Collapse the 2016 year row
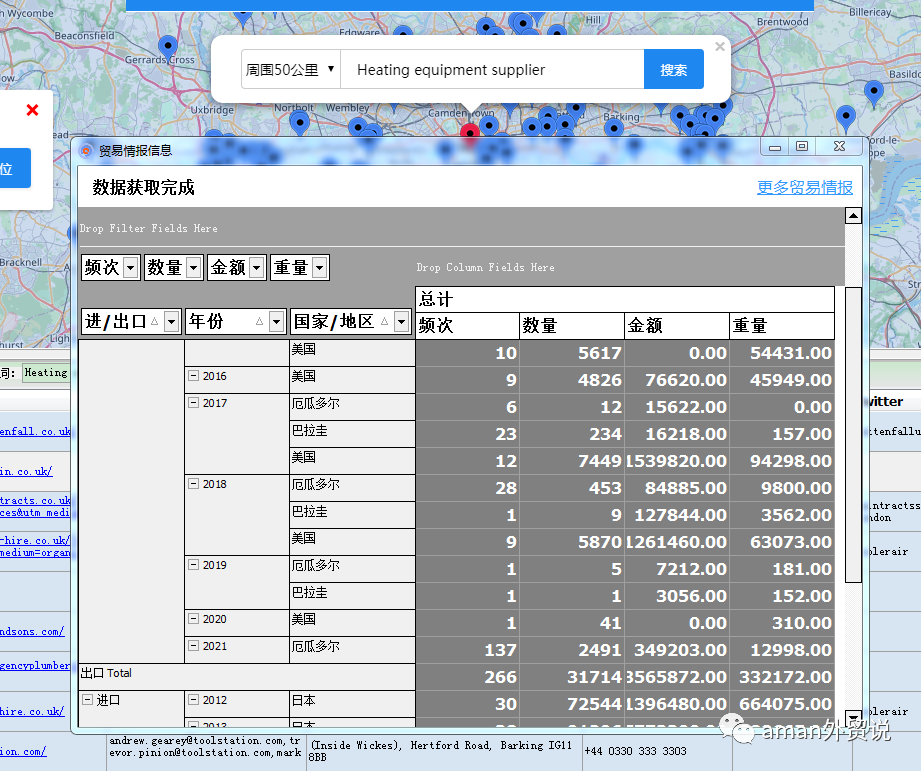 pos(193,375)
